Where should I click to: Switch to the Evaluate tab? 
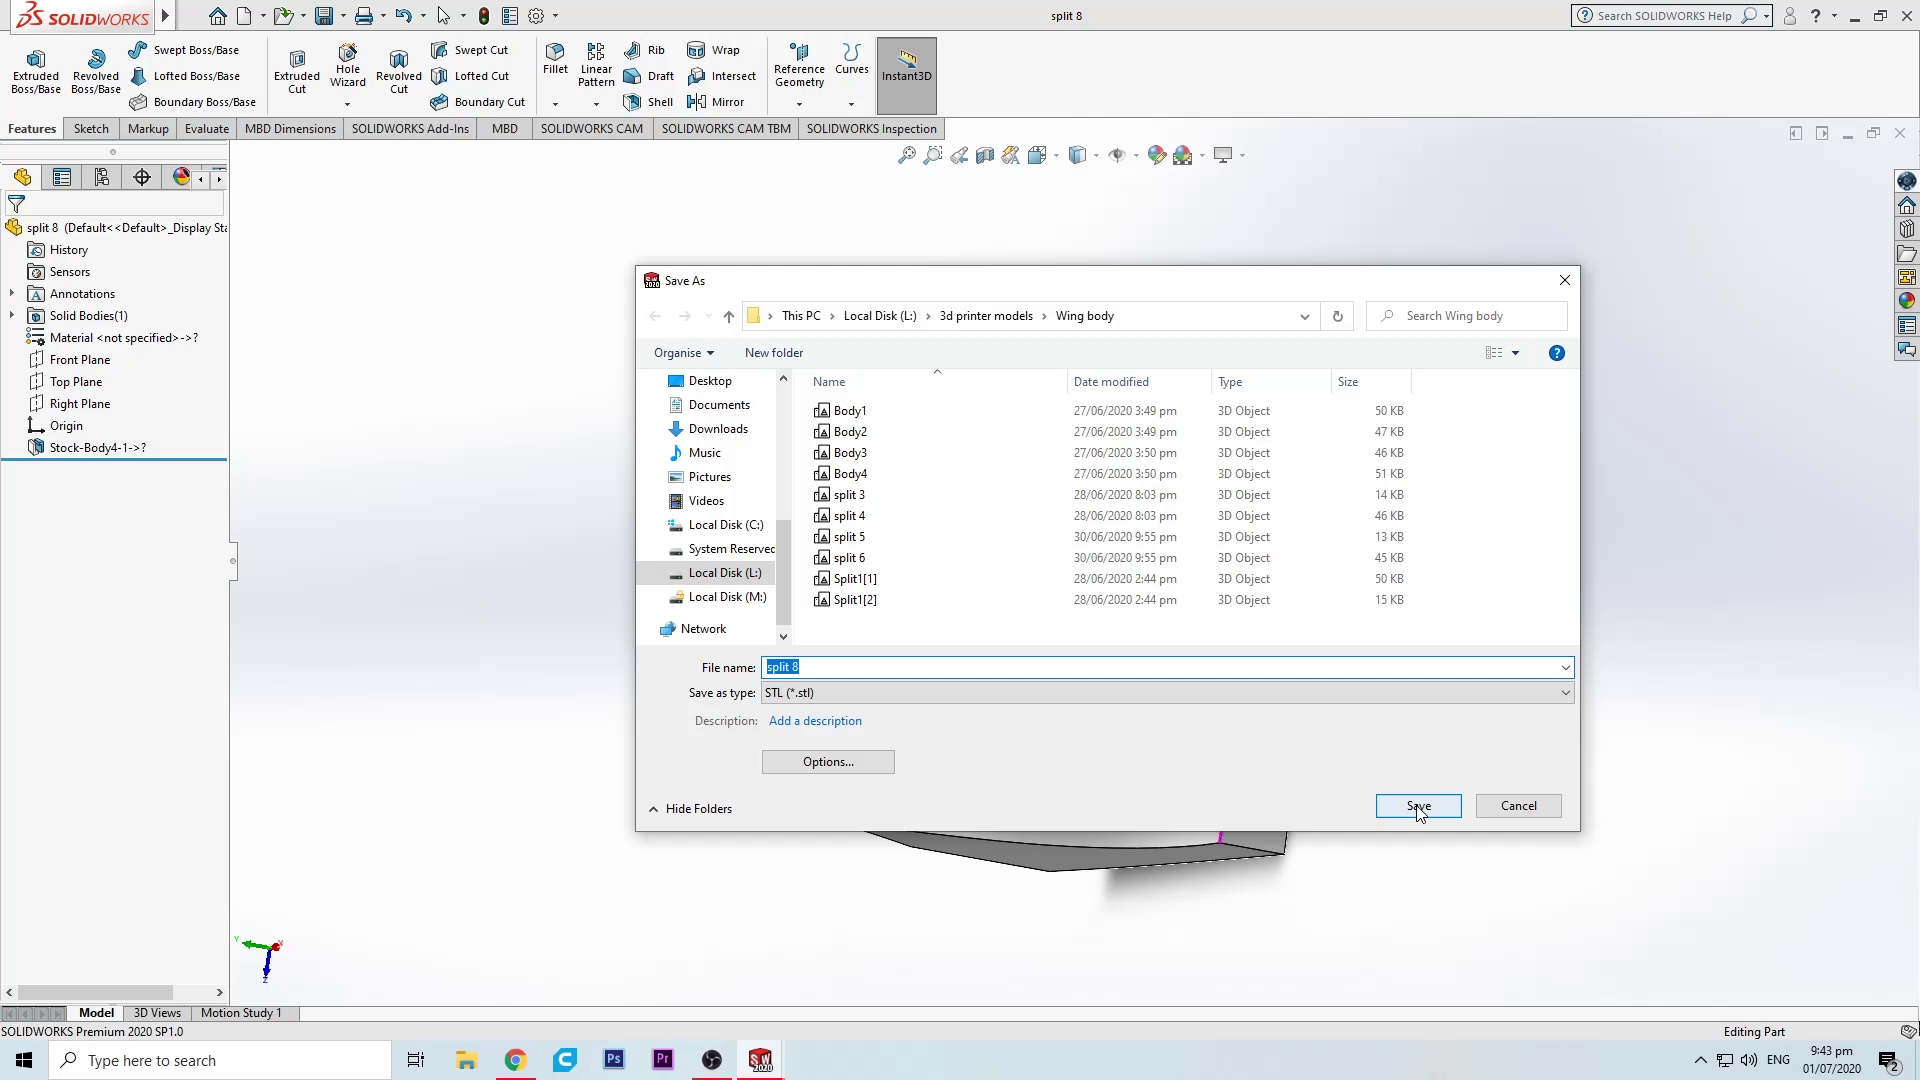click(207, 129)
